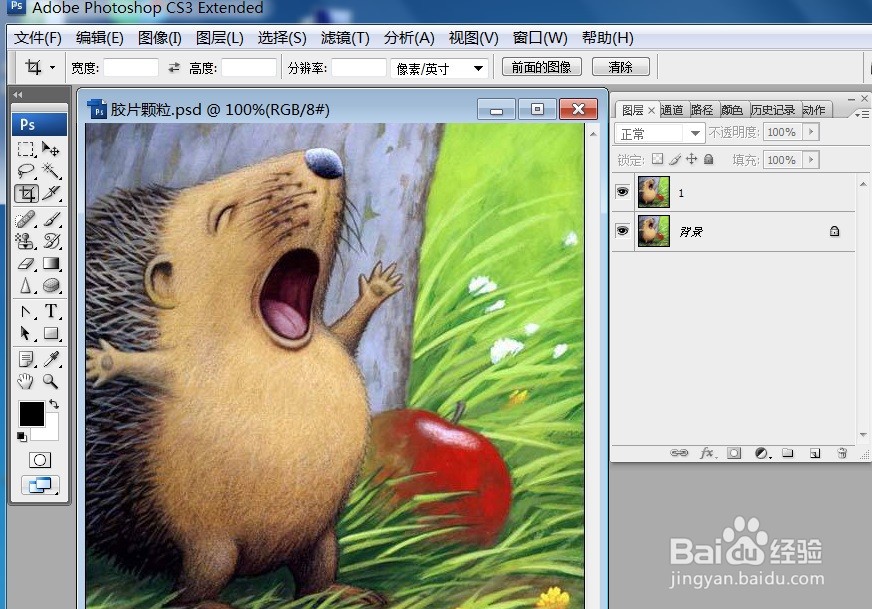Open the 滤镜(T) menu
Image resolution: width=872 pixels, height=609 pixels.
(345, 38)
